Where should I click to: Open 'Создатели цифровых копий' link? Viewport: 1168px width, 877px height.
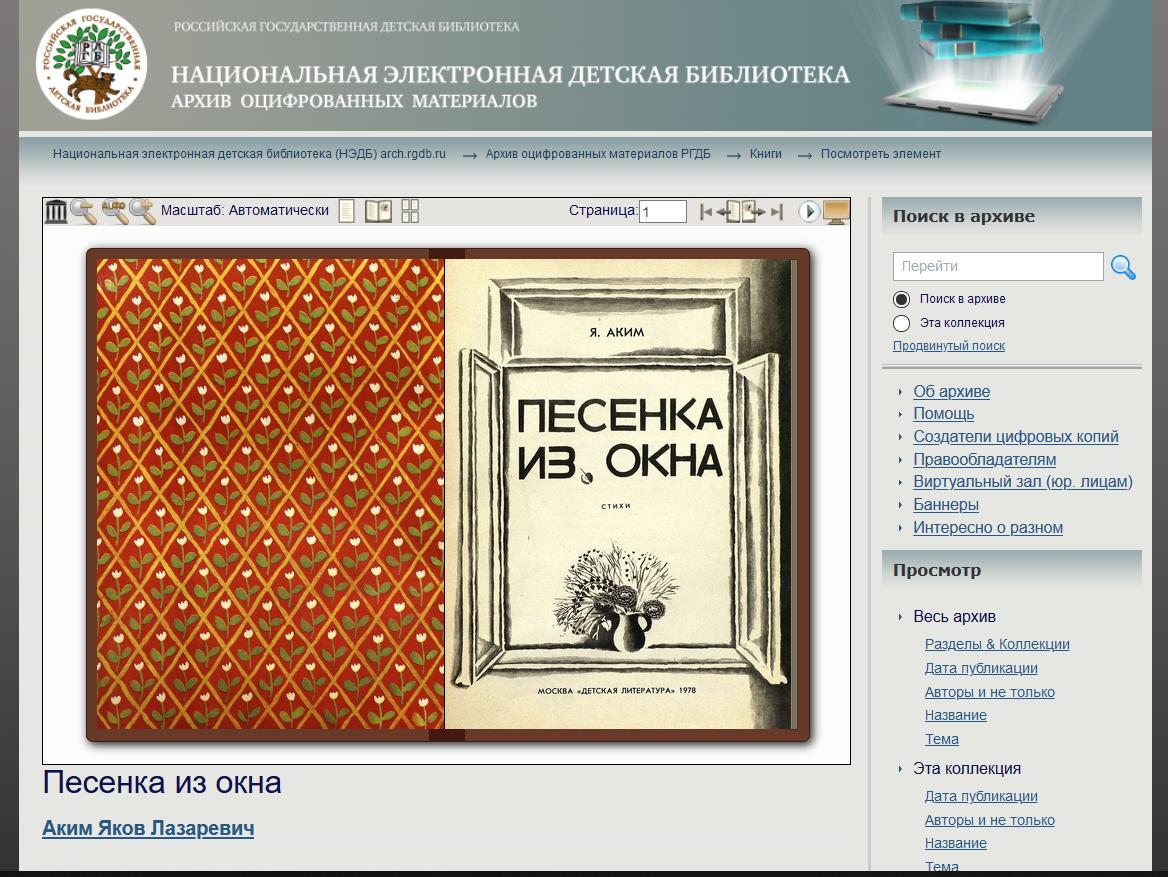click(1015, 437)
